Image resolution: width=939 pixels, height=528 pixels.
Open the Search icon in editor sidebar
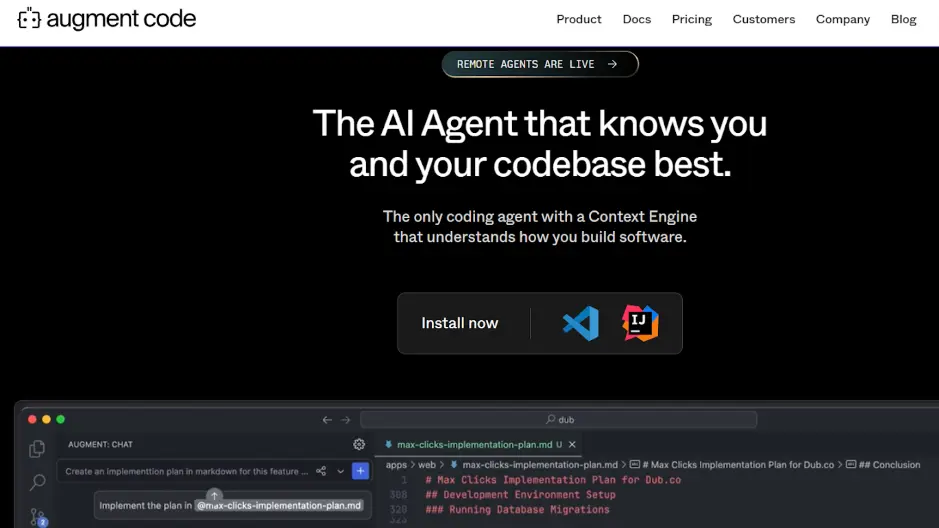point(37,481)
